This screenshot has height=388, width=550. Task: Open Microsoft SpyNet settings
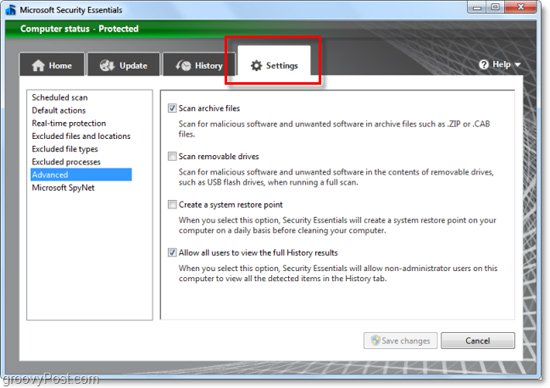81,188
